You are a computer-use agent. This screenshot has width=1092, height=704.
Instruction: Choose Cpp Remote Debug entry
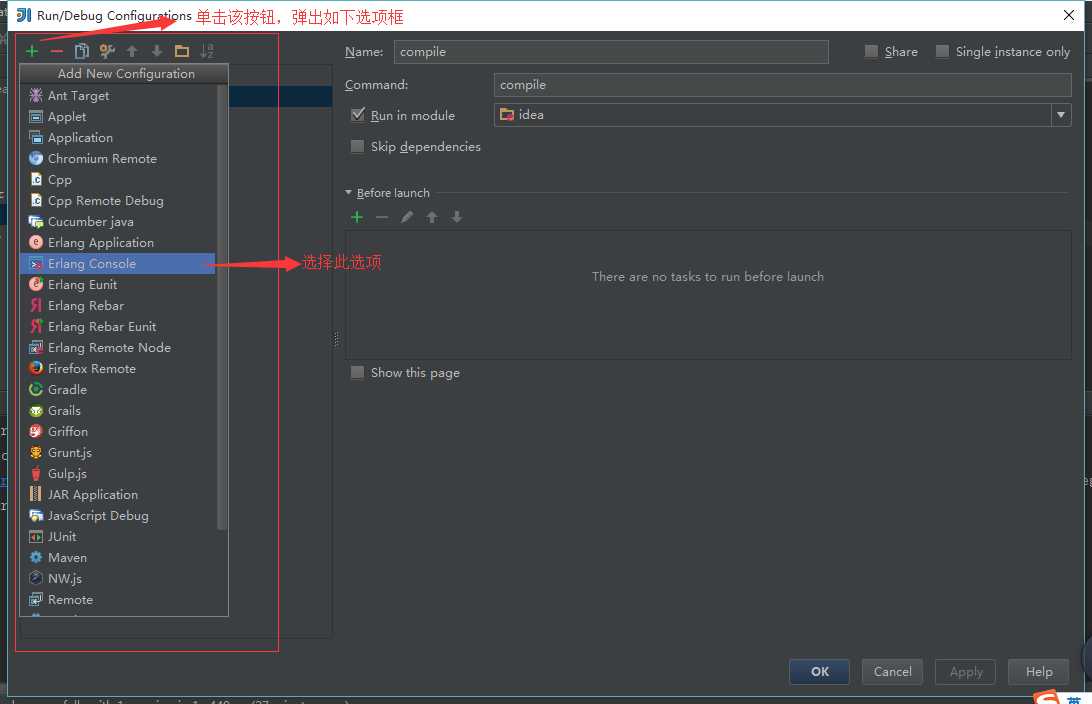[x=118, y=201]
